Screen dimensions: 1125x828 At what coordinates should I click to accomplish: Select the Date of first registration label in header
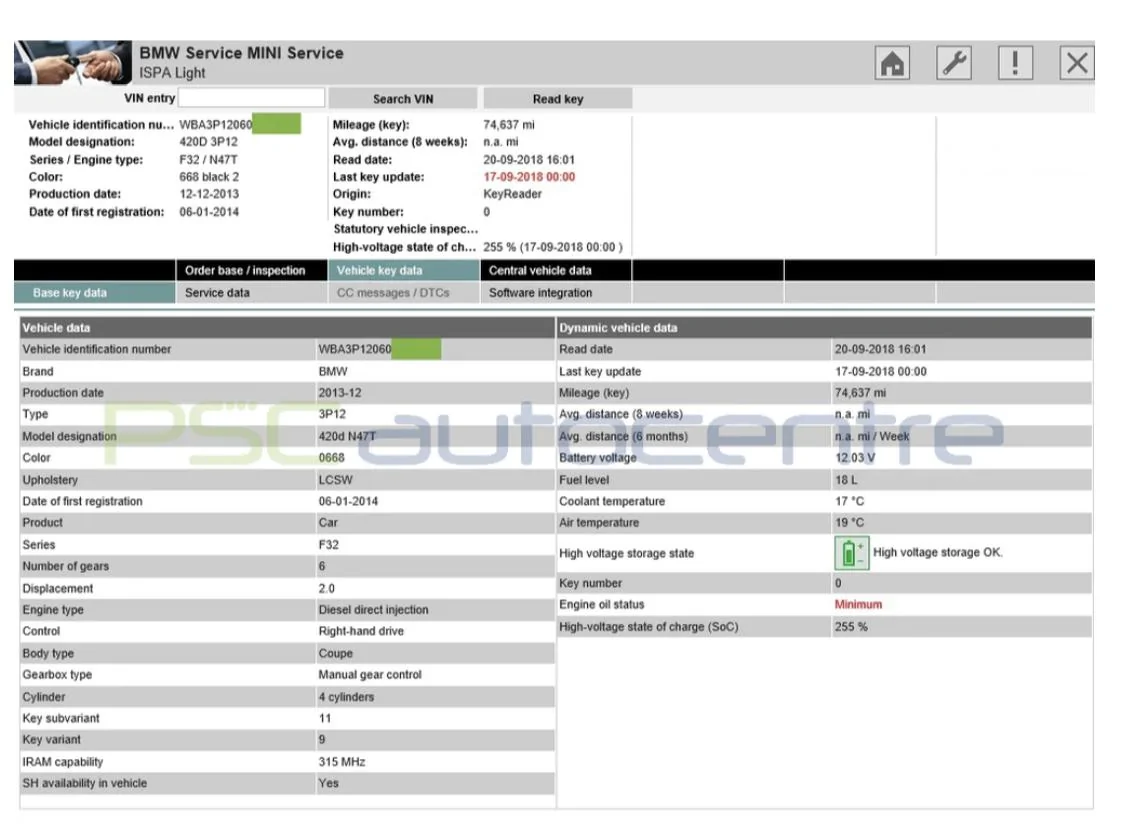96,212
